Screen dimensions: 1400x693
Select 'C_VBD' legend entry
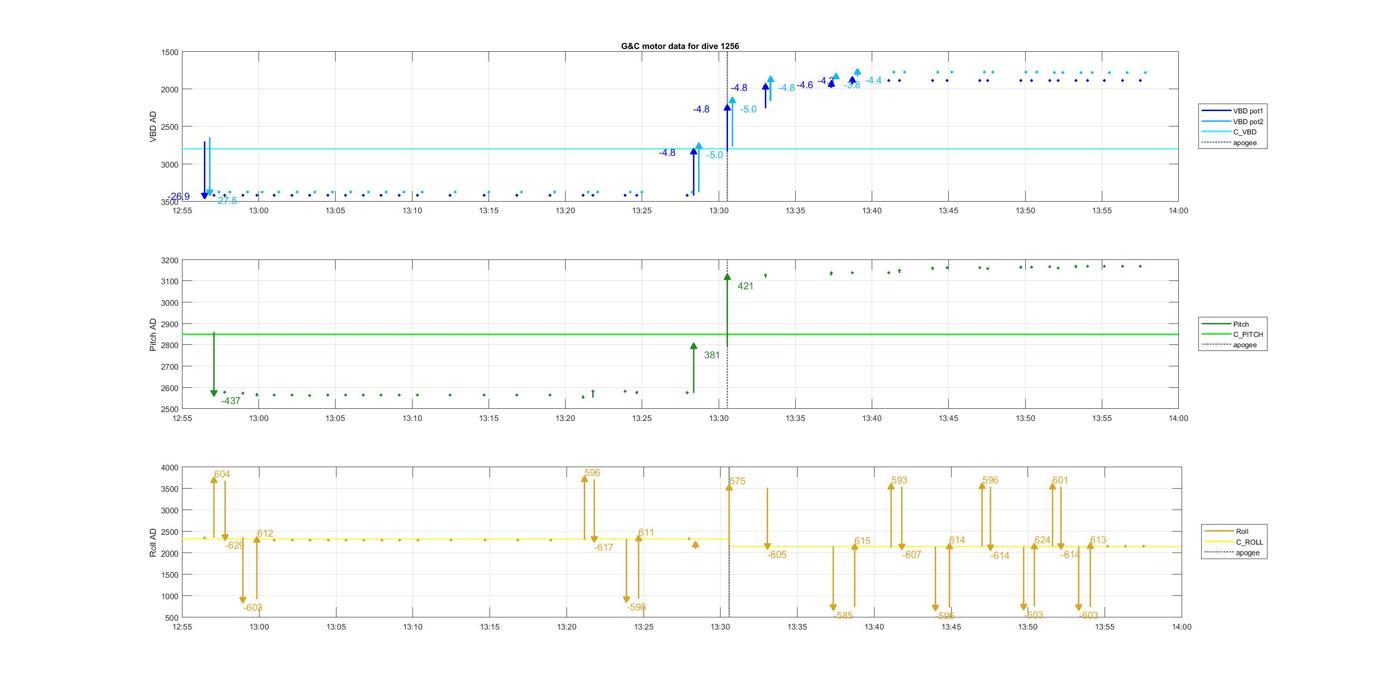[x=1244, y=132]
